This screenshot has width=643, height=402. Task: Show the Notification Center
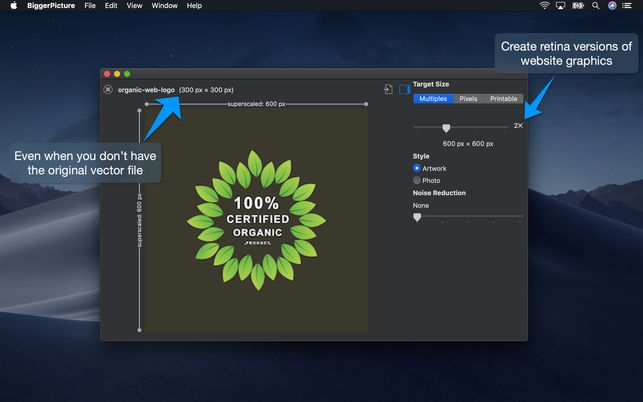point(629,6)
